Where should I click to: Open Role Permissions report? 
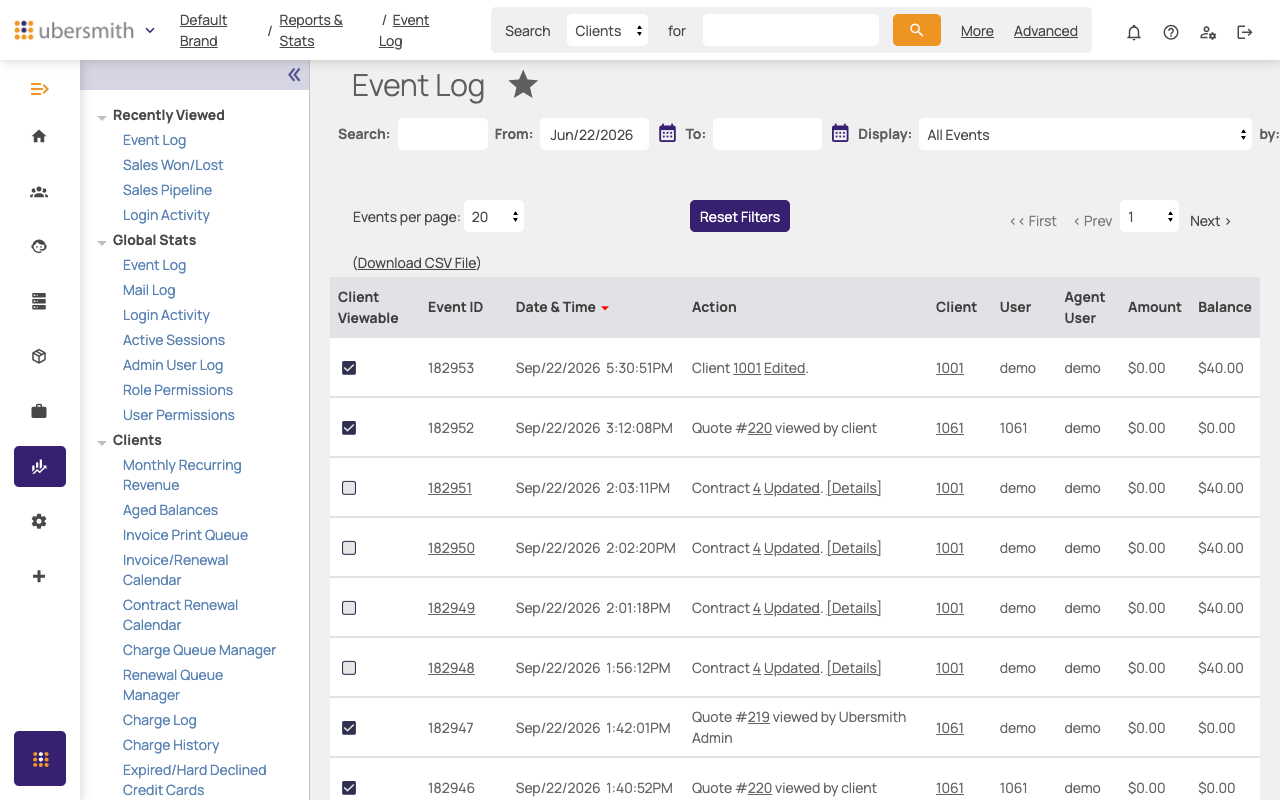tap(178, 390)
